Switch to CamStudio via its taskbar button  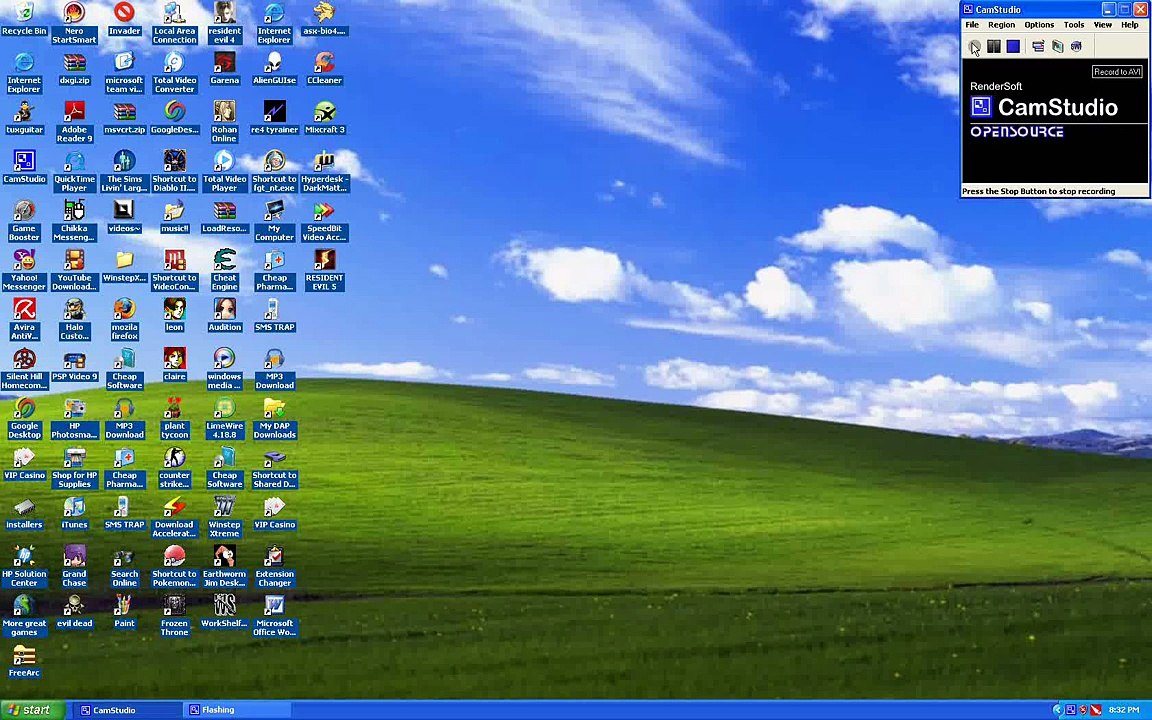tap(126, 710)
